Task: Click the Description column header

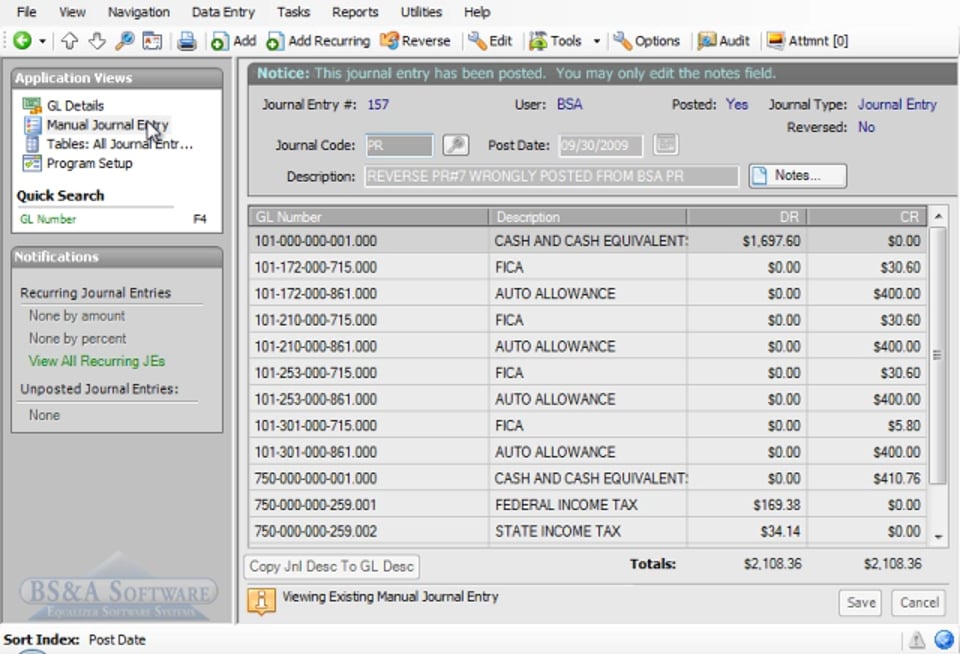Action: pos(587,217)
